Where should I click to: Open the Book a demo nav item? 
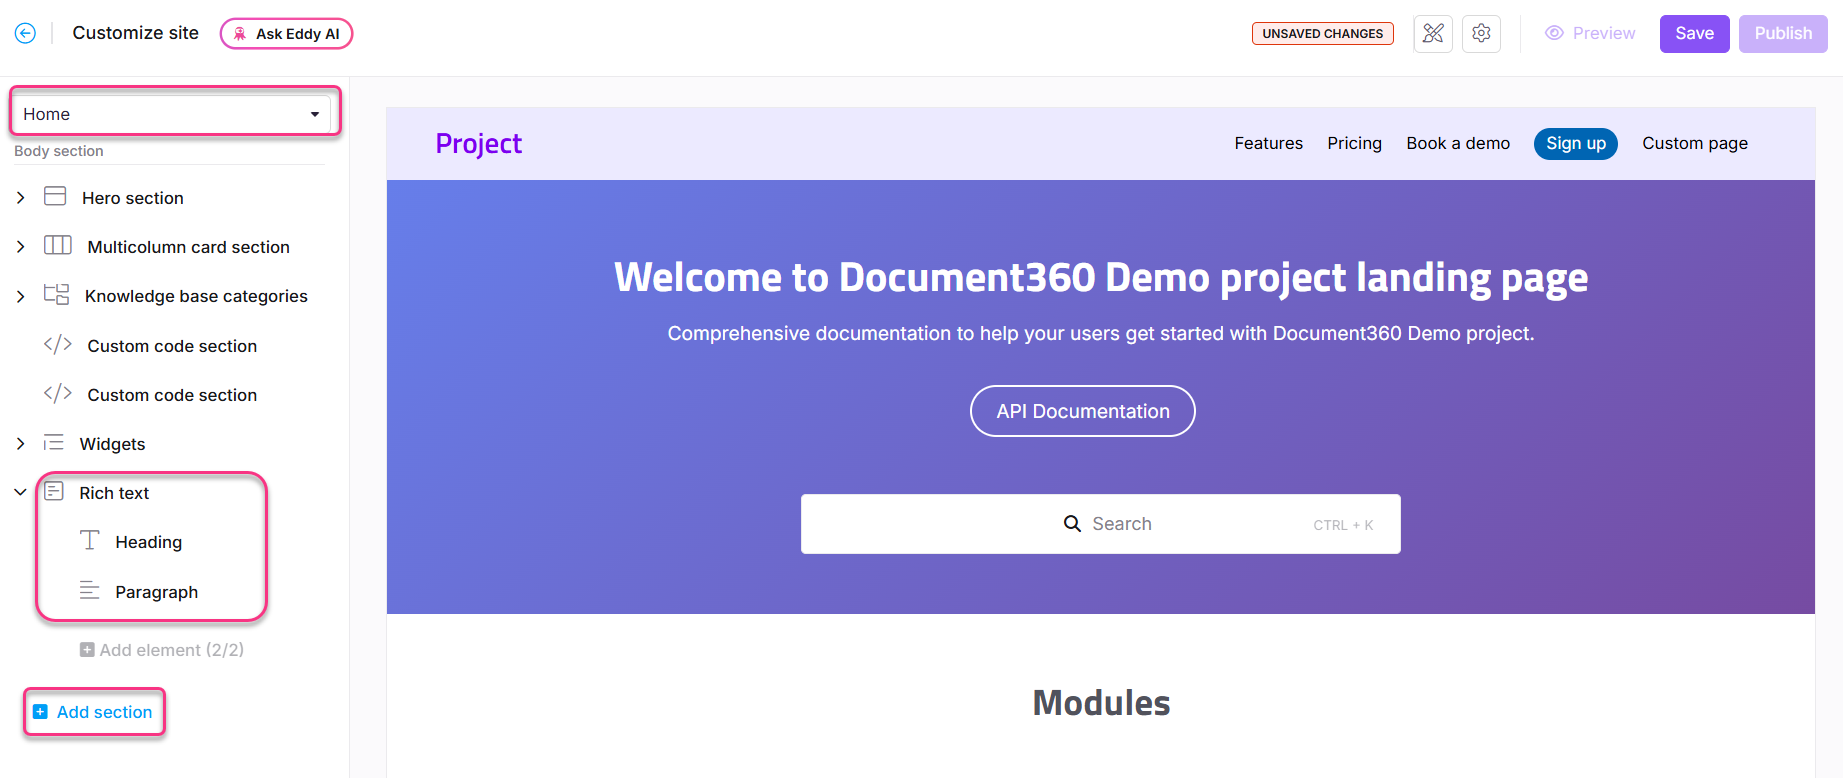[x=1458, y=143]
